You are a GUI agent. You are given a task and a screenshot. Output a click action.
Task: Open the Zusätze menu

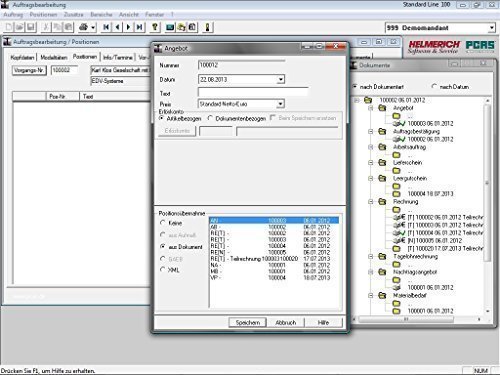click(73, 15)
